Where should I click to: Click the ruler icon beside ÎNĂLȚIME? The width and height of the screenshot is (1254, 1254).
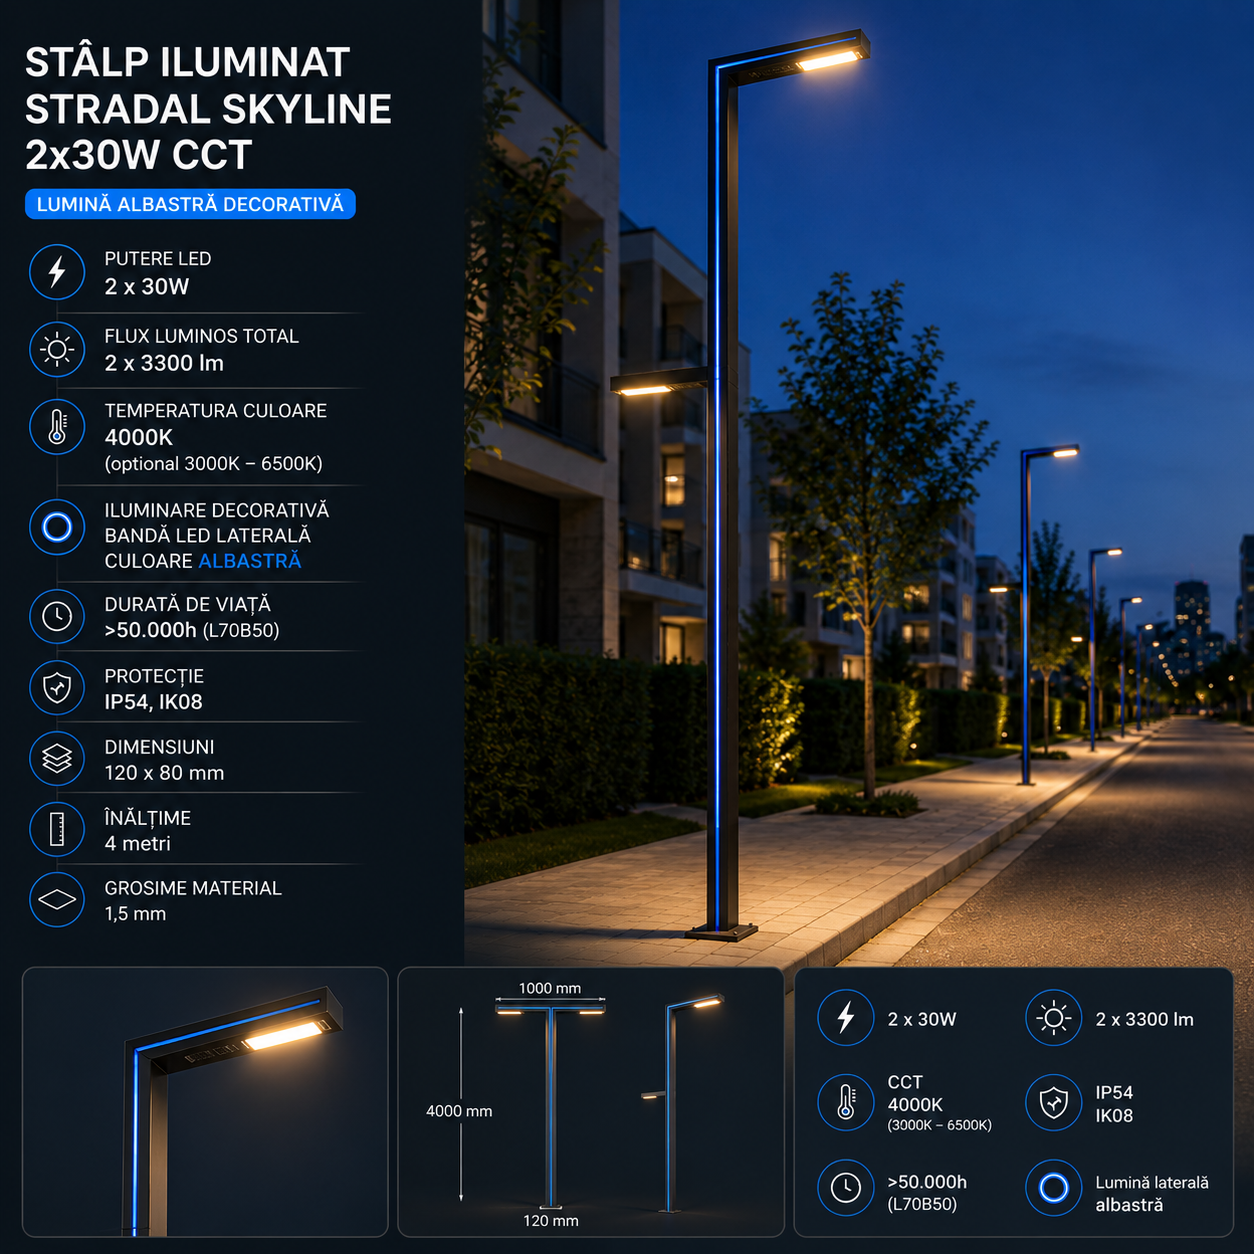[x=57, y=829]
